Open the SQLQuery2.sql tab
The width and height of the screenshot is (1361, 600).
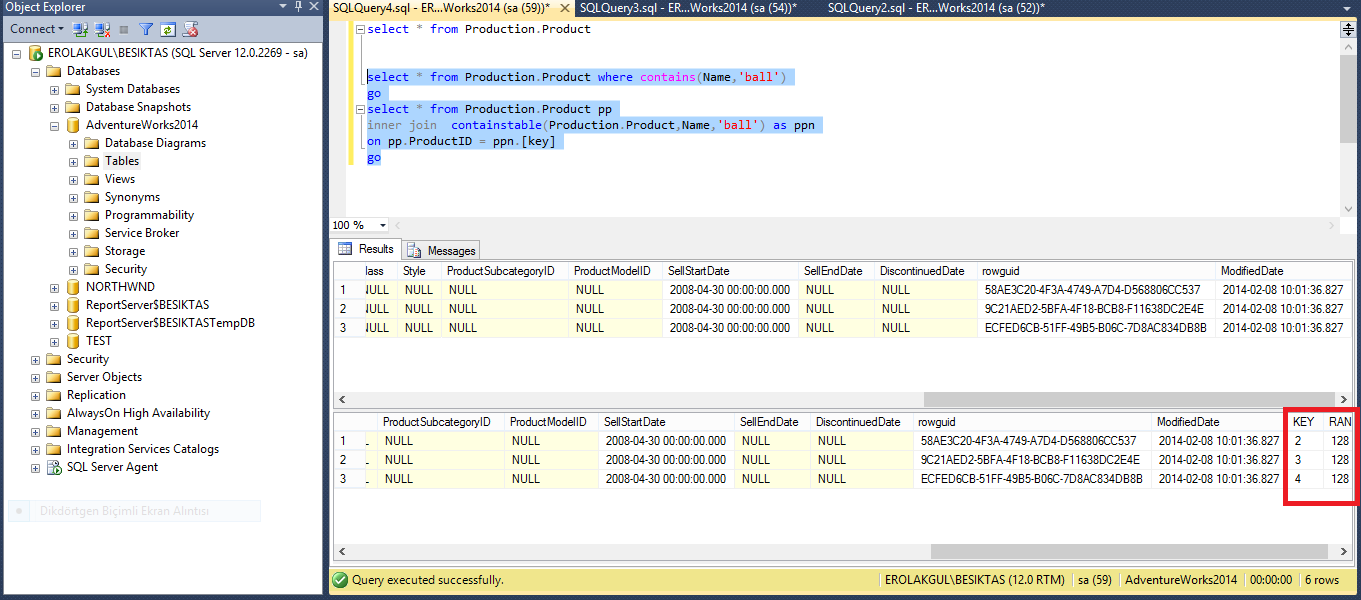tap(936, 8)
